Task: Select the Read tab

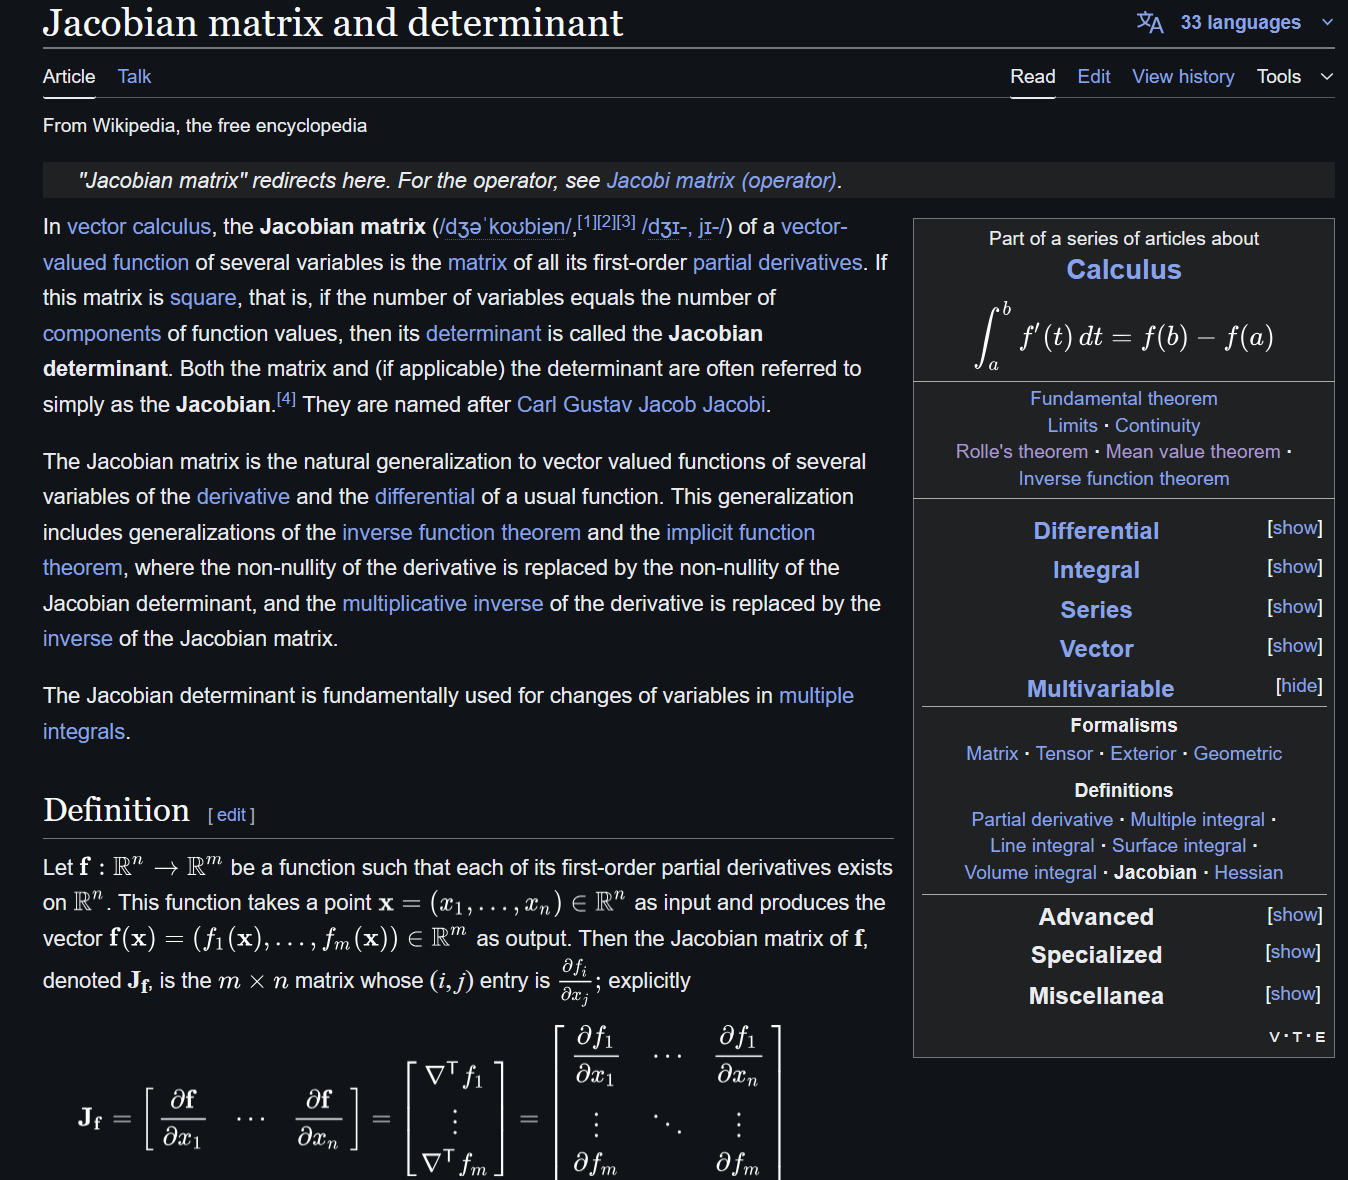Action: [1033, 76]
